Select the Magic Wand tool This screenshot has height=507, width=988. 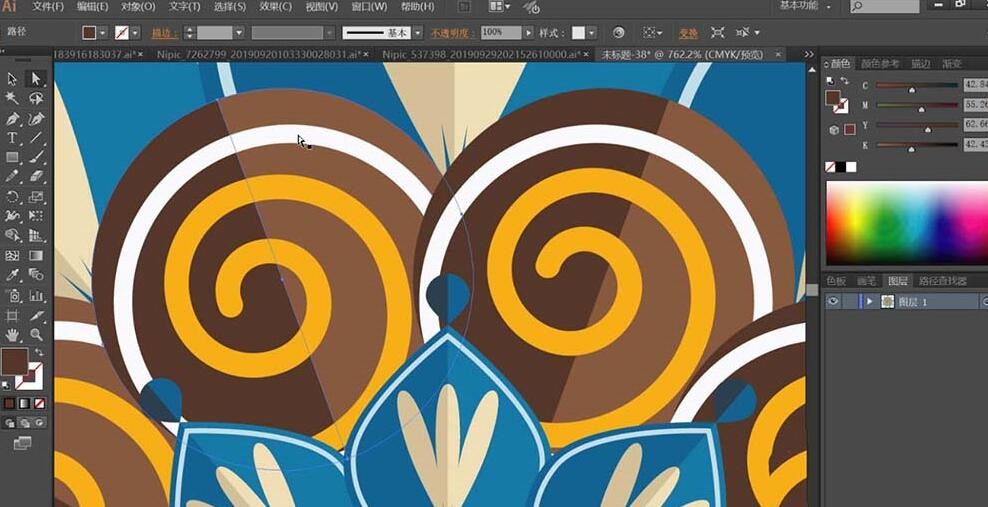[13, 98]
